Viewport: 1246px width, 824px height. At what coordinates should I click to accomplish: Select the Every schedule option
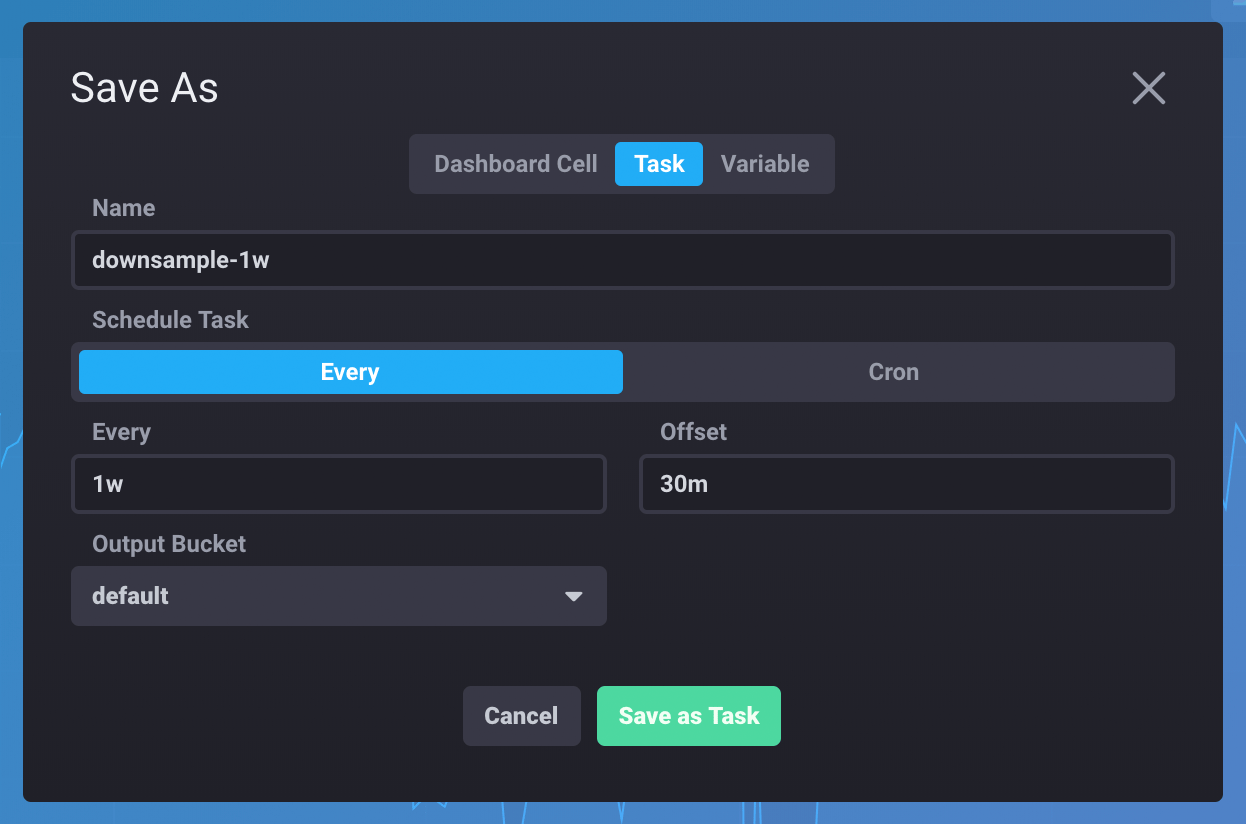pyautogui.click(x=350, y=372)
